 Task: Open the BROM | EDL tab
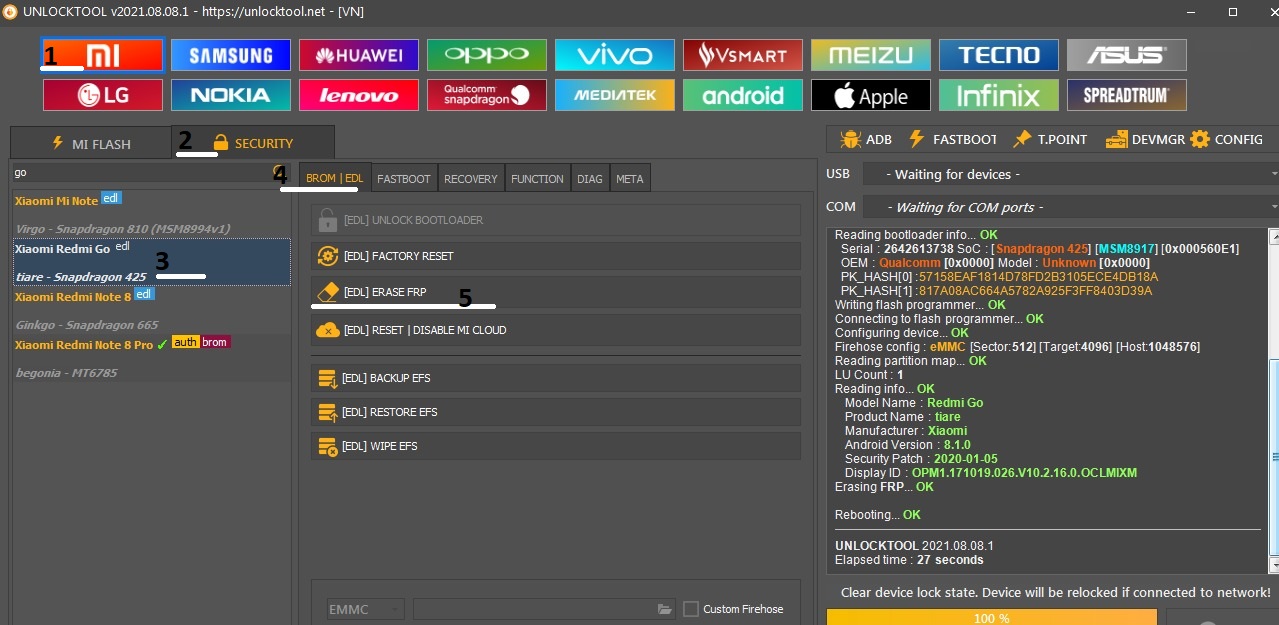tap(335, 178)
